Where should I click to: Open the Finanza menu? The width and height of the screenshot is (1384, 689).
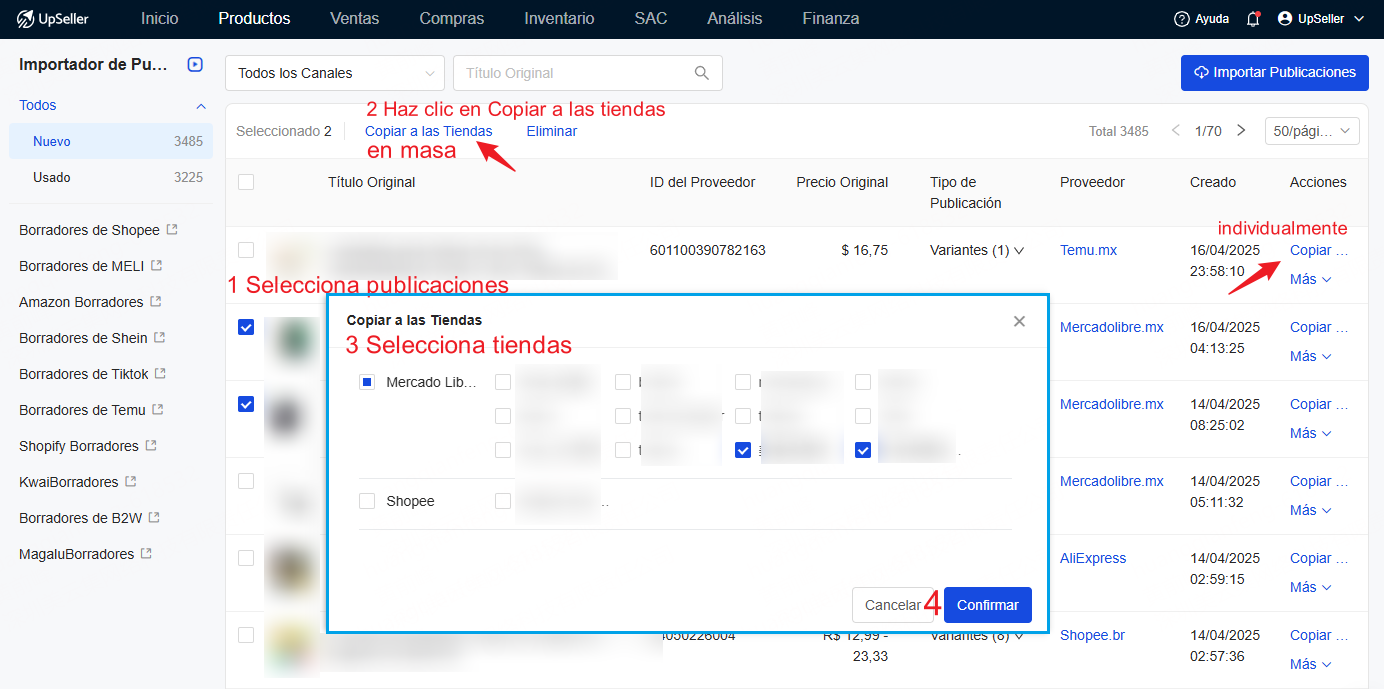(831, 19)
